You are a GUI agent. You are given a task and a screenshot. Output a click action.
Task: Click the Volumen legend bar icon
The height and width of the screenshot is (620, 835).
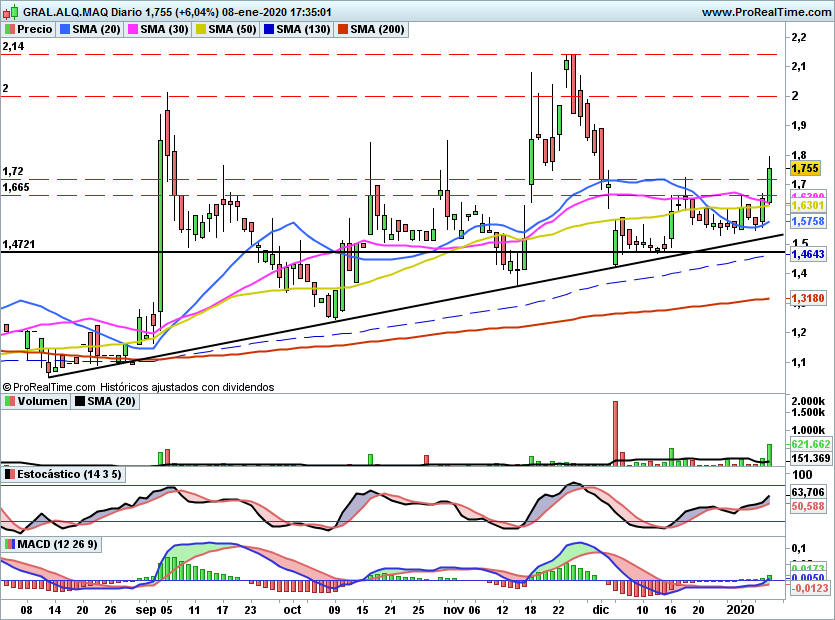click(10, 401)
